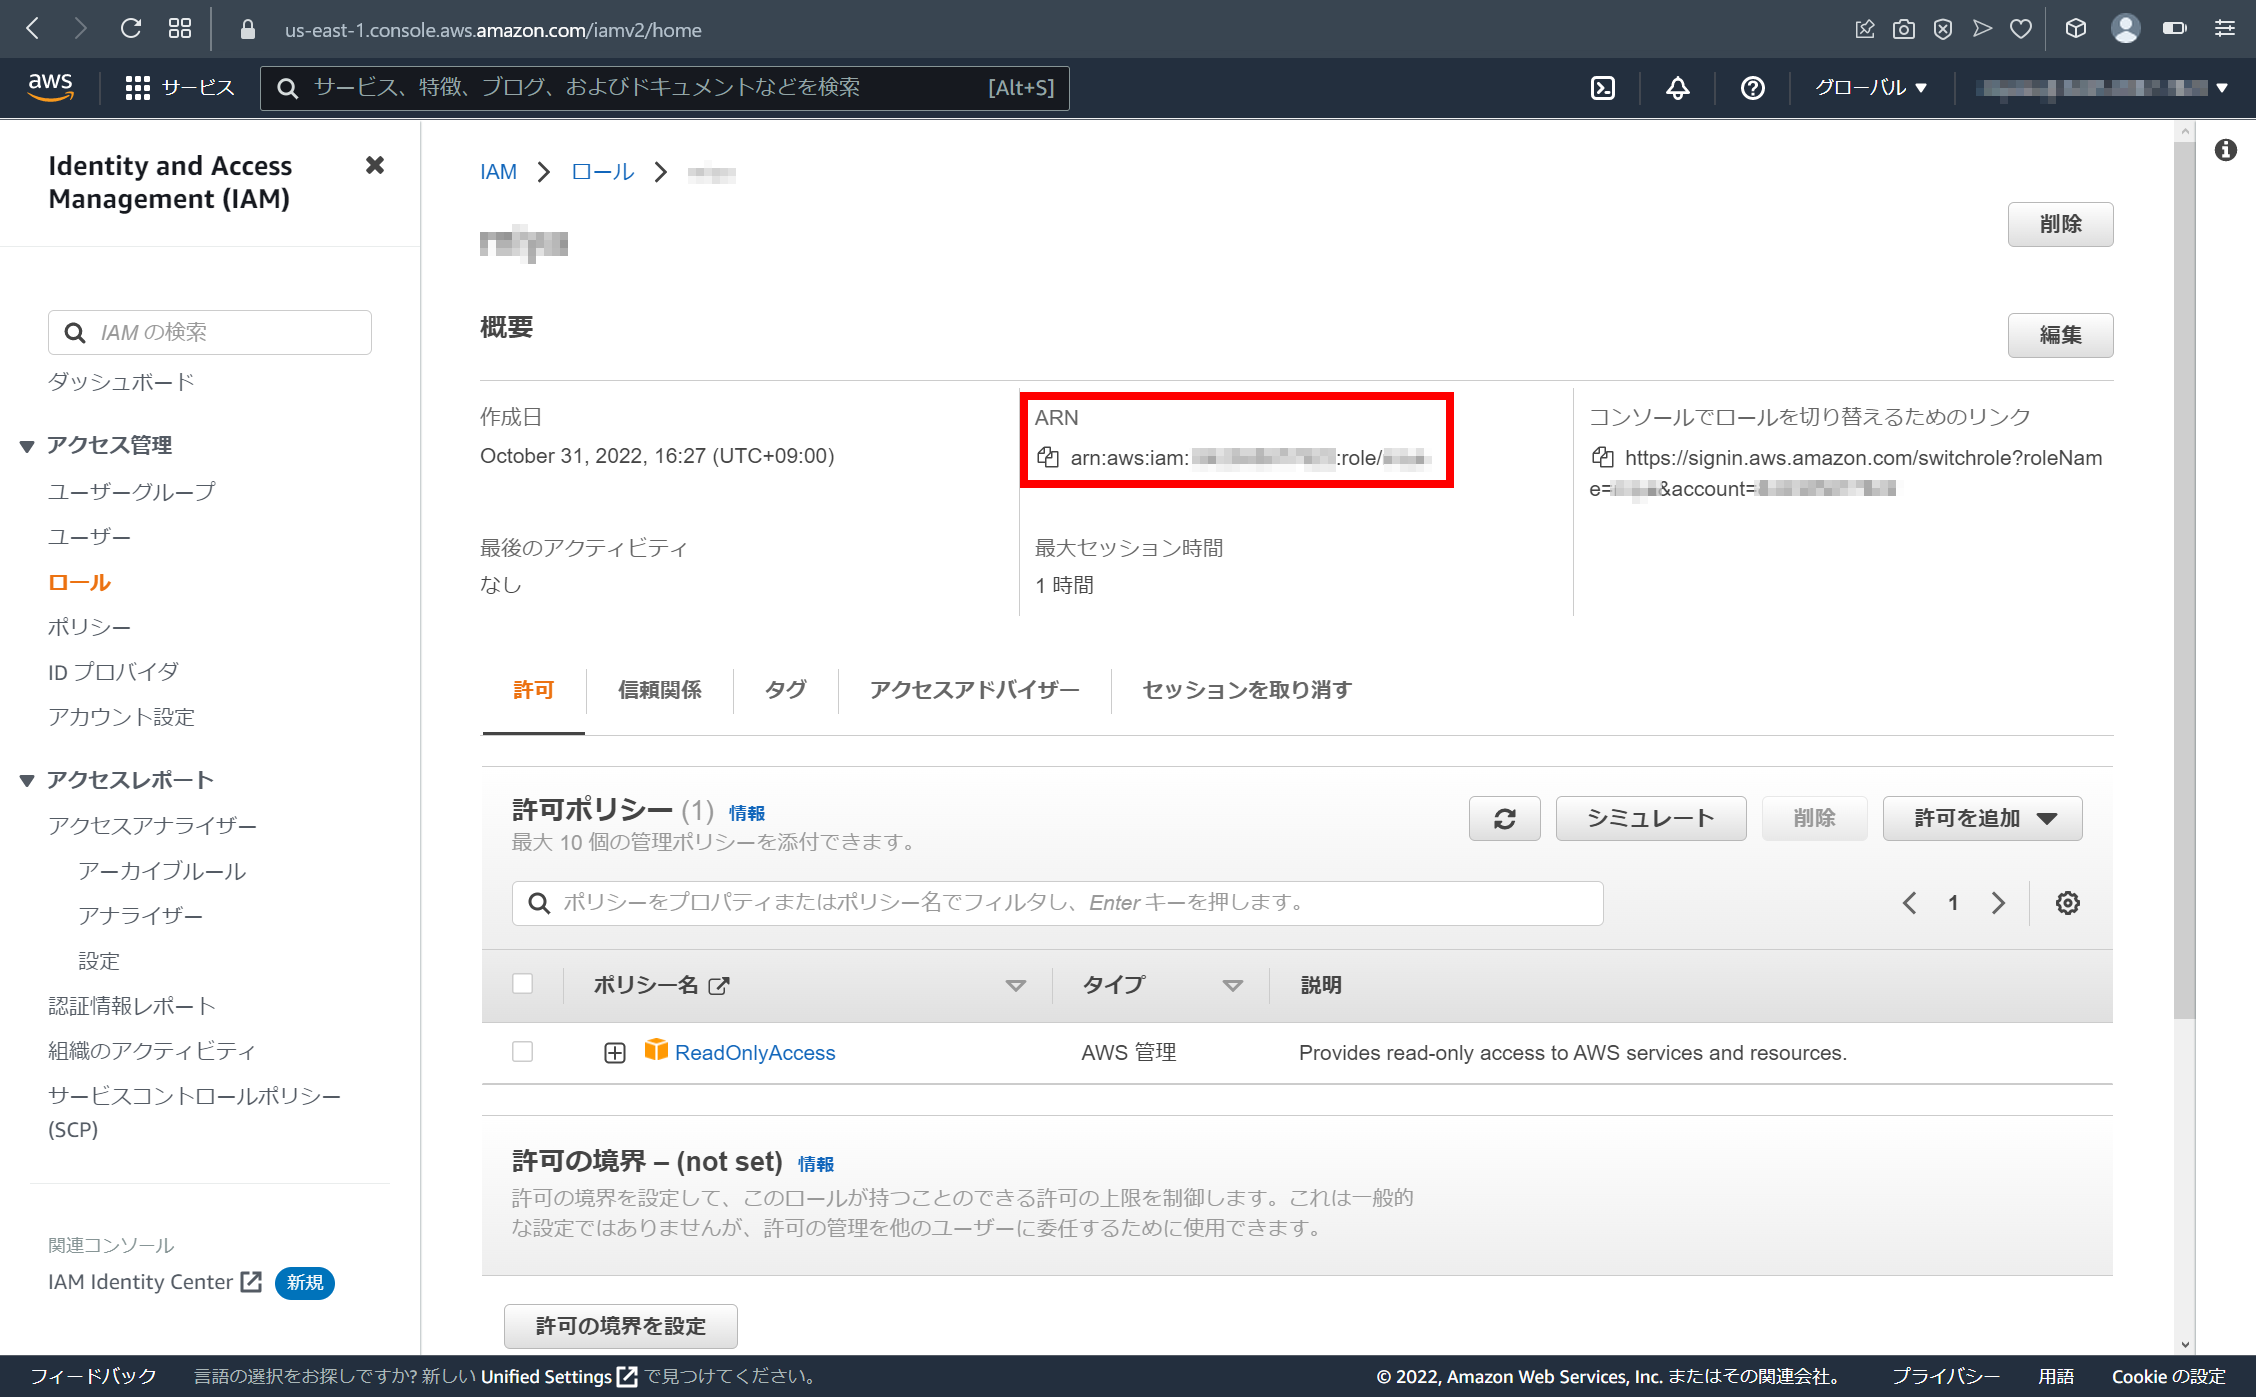Sort by タイプ column arrow
The width and height of the screenshot is (2256, 1397).
coord(1233,986)
